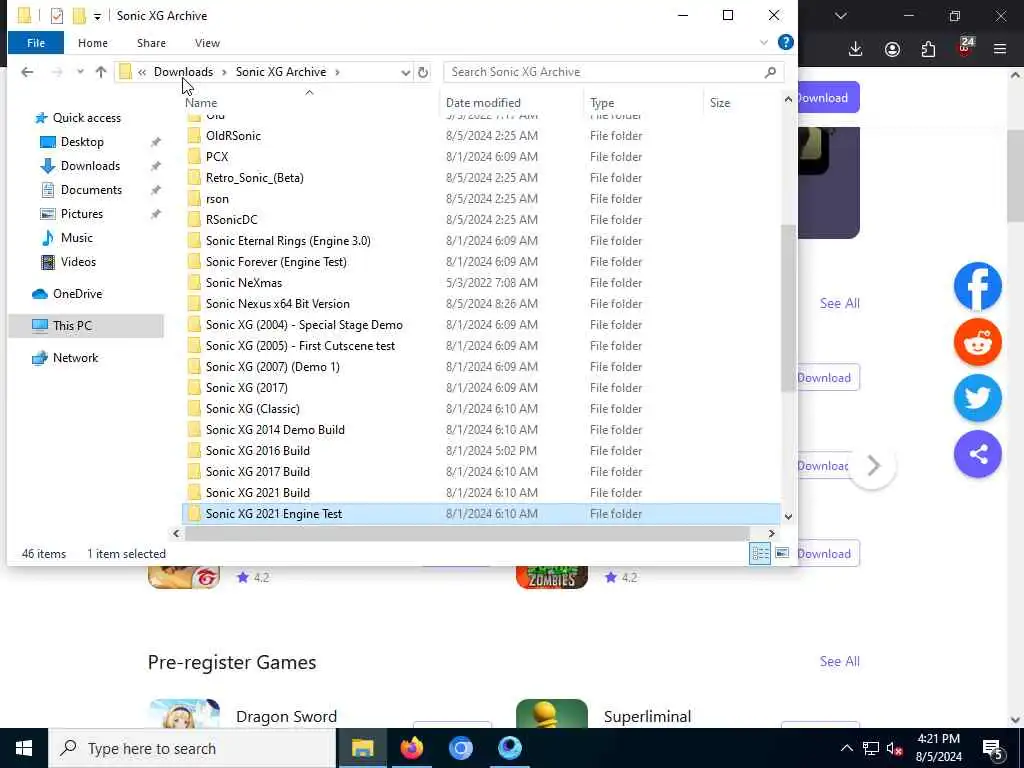Click the search magnifier in Explorer

[x=771, y=72]
